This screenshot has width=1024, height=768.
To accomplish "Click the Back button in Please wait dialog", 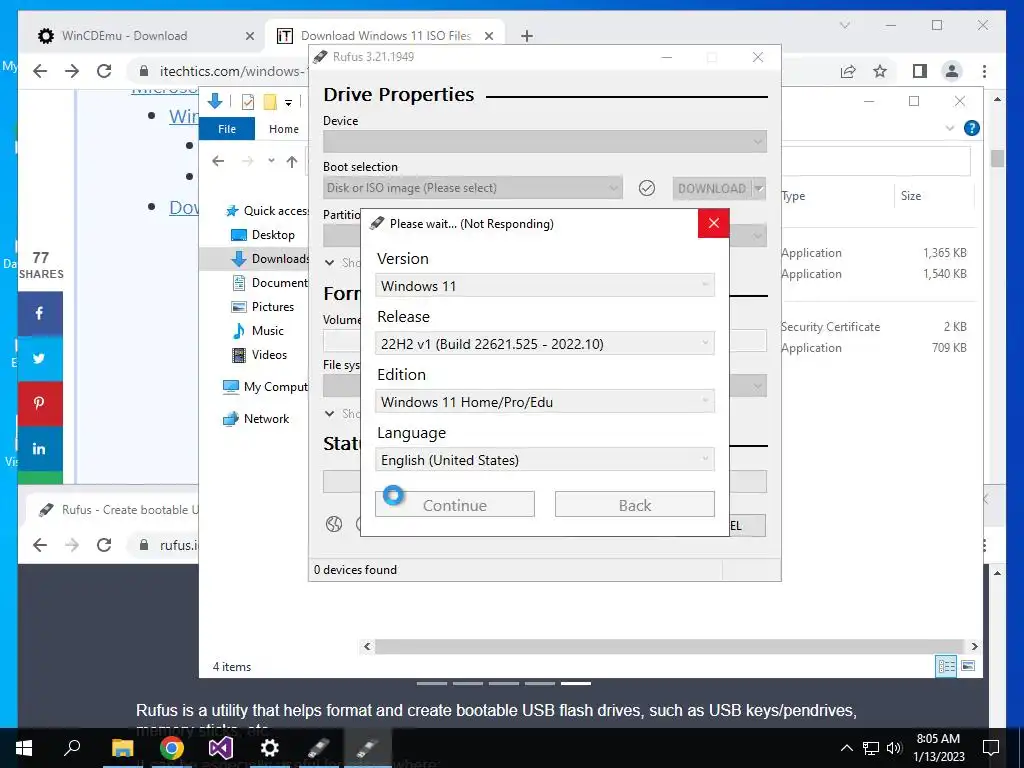I will coord(635,505).
